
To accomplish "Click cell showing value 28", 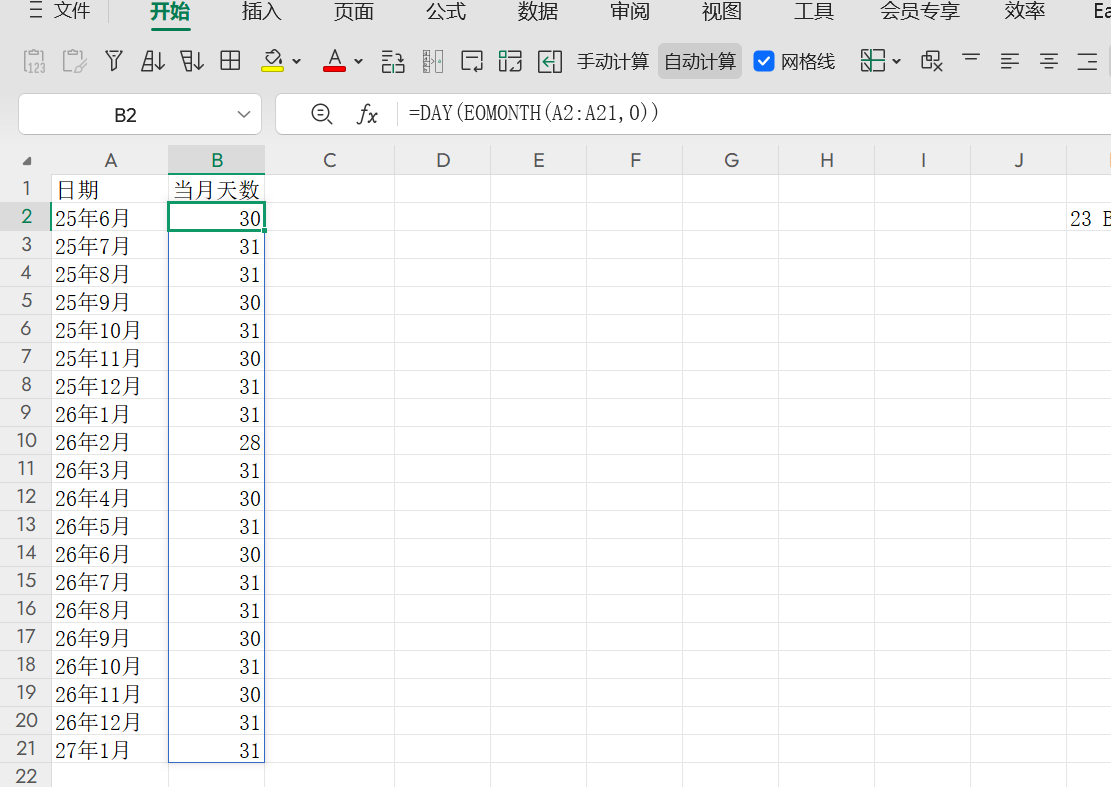I will [217, 441].
